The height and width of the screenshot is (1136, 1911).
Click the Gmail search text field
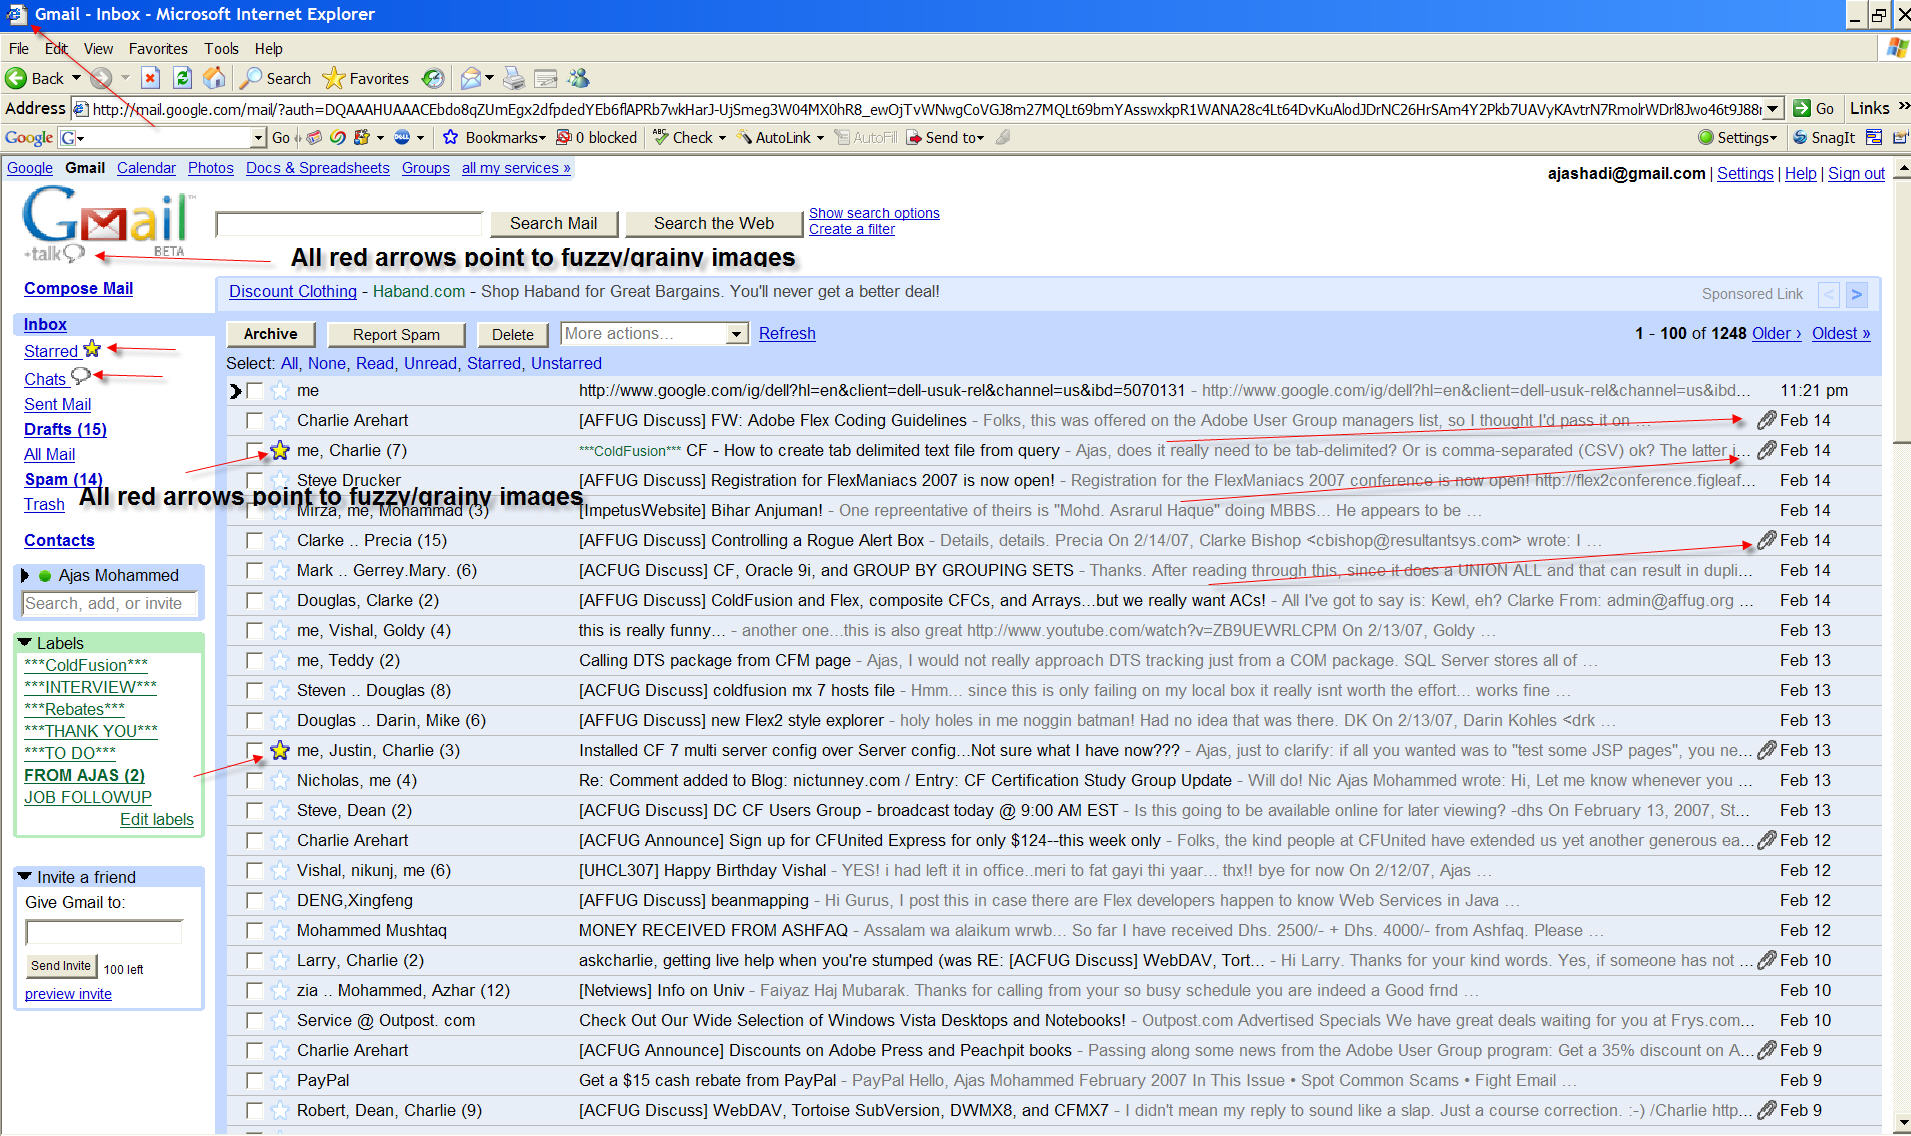tap(349, 223)
